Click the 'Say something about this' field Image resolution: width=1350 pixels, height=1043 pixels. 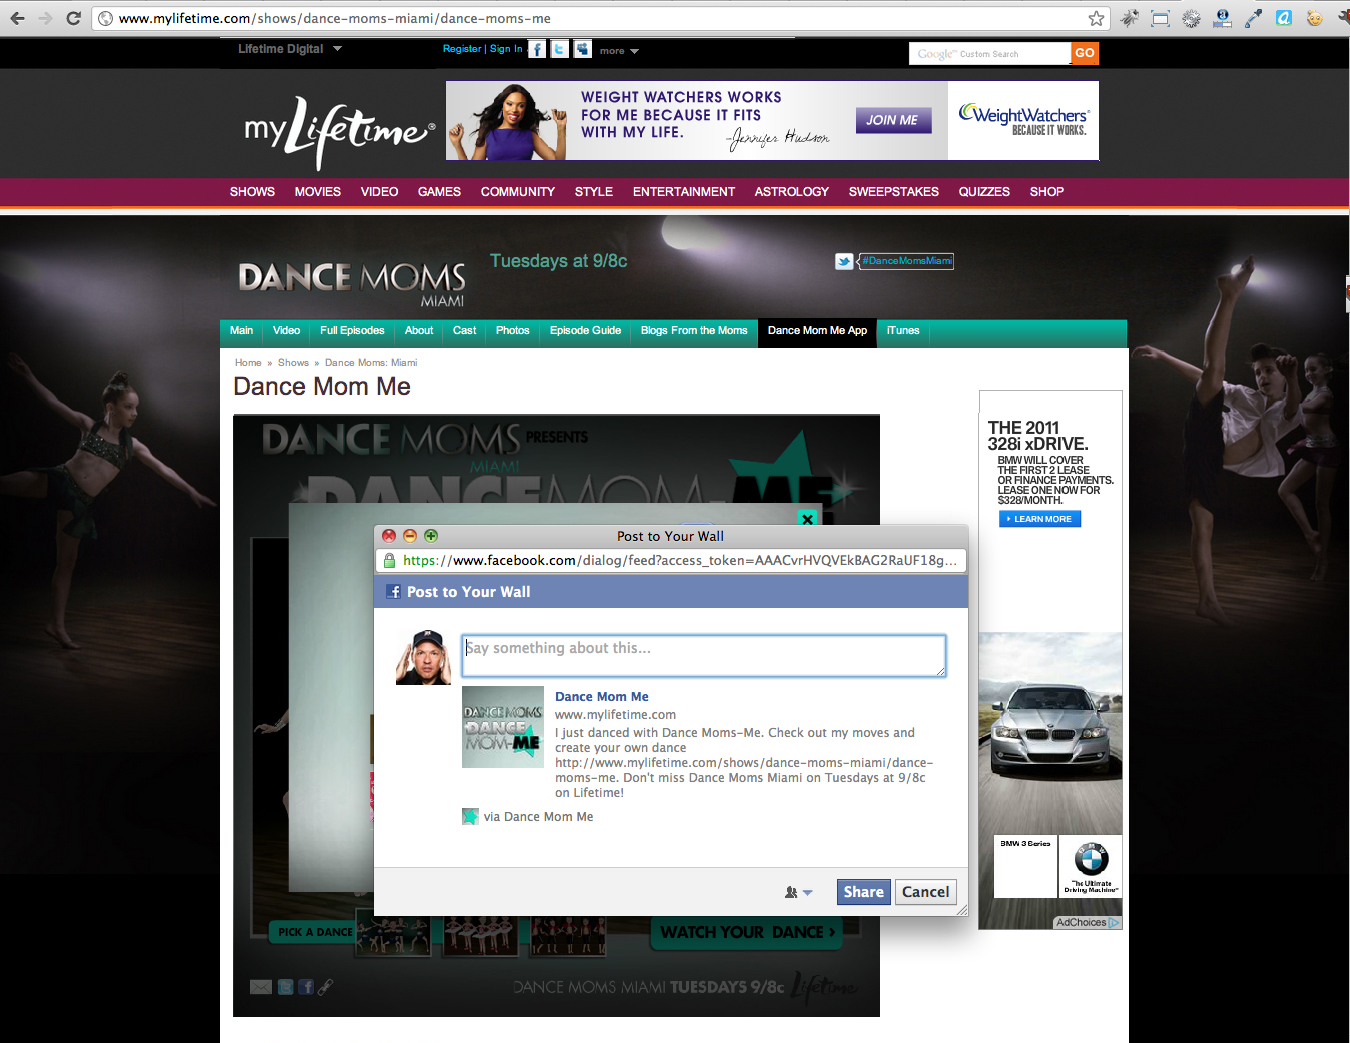(x=703, y=655)
